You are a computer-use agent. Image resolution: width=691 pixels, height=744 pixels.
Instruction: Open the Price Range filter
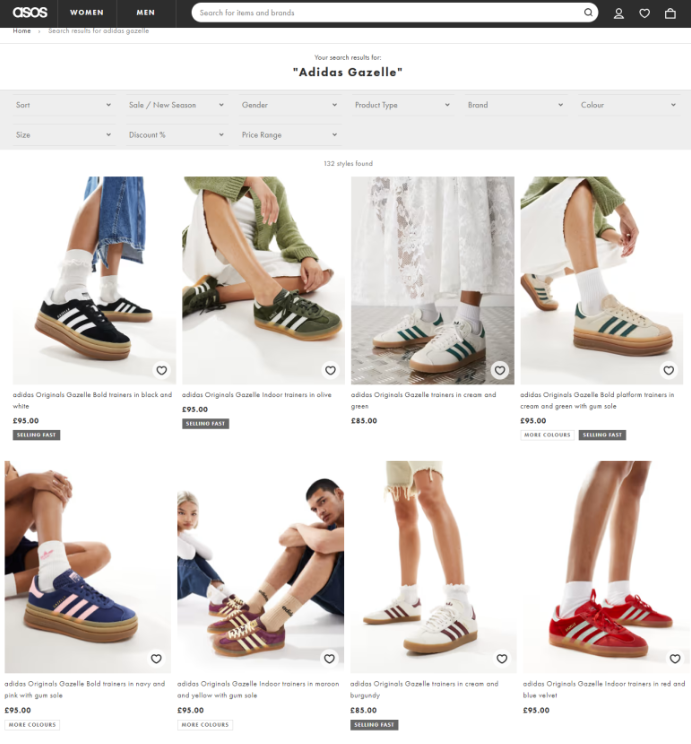[x=289, y=135]
